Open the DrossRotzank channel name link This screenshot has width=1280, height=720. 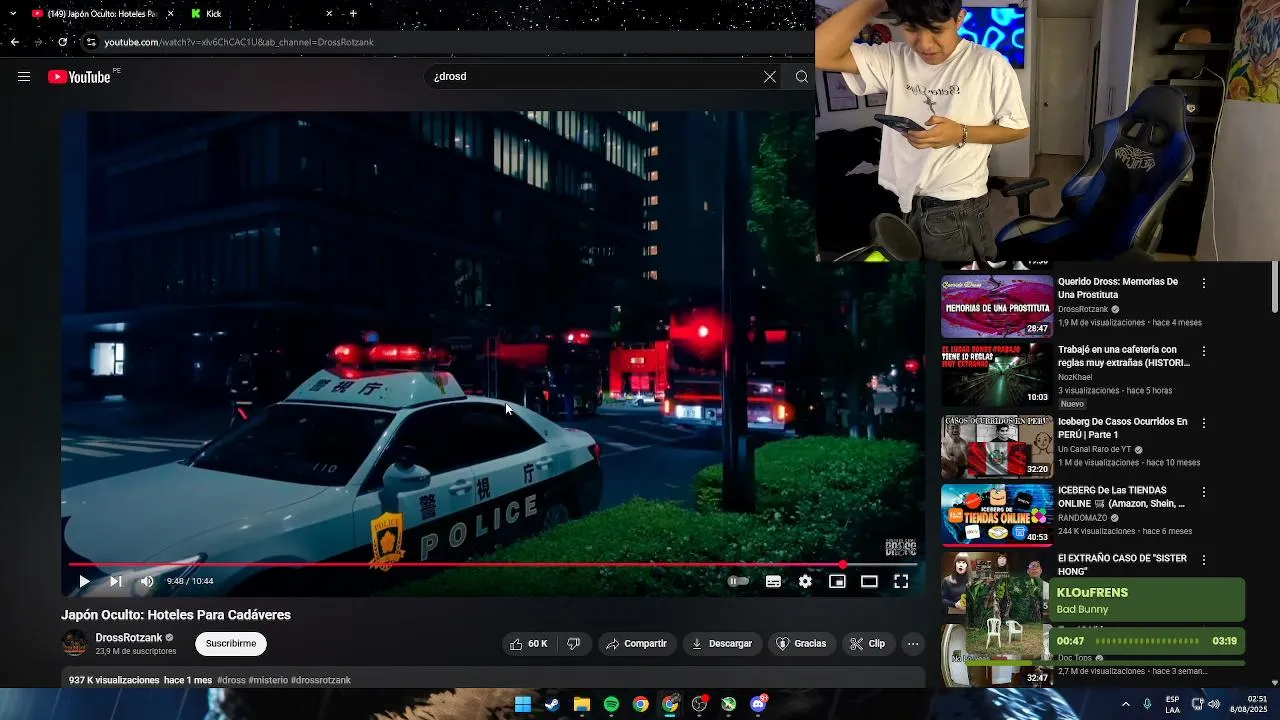click(x=129, y=638)
